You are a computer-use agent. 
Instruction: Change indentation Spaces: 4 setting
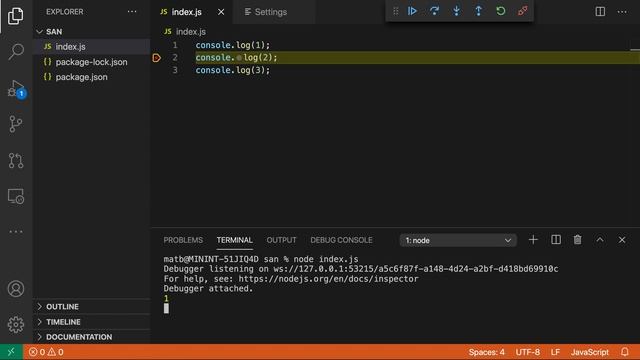coord(486,352)
